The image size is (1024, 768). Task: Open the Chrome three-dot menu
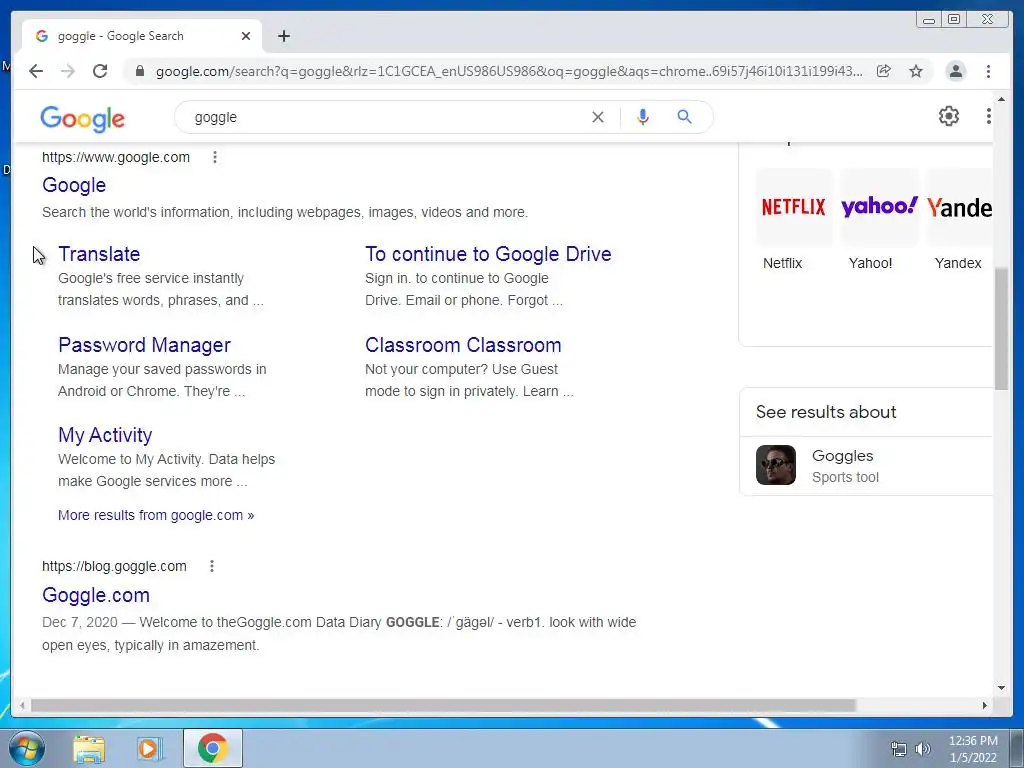coord(988,71)
